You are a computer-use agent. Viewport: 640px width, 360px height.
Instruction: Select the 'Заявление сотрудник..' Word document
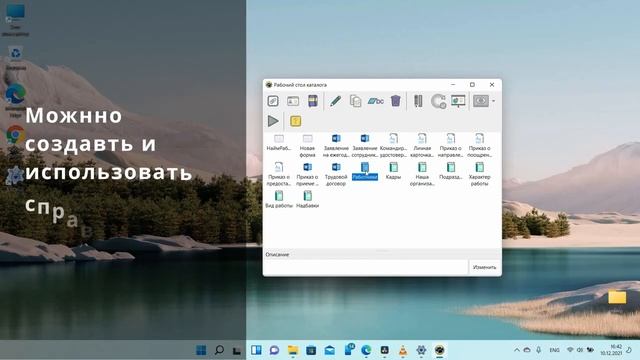pos(364,146)
